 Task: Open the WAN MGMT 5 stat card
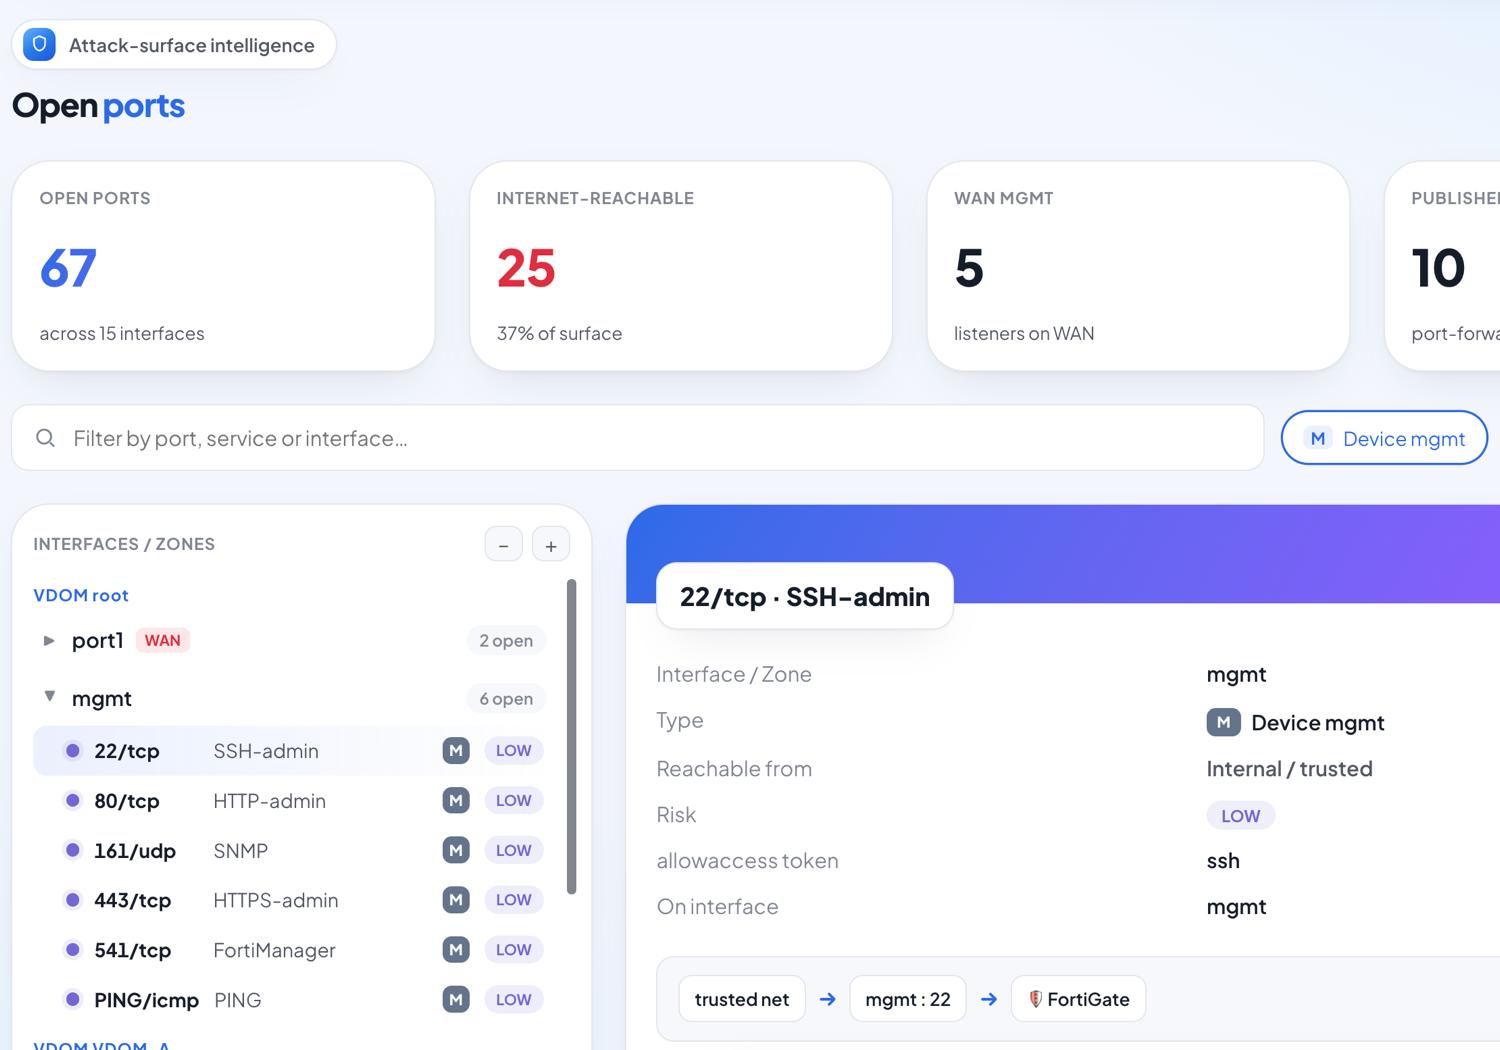1138,266
